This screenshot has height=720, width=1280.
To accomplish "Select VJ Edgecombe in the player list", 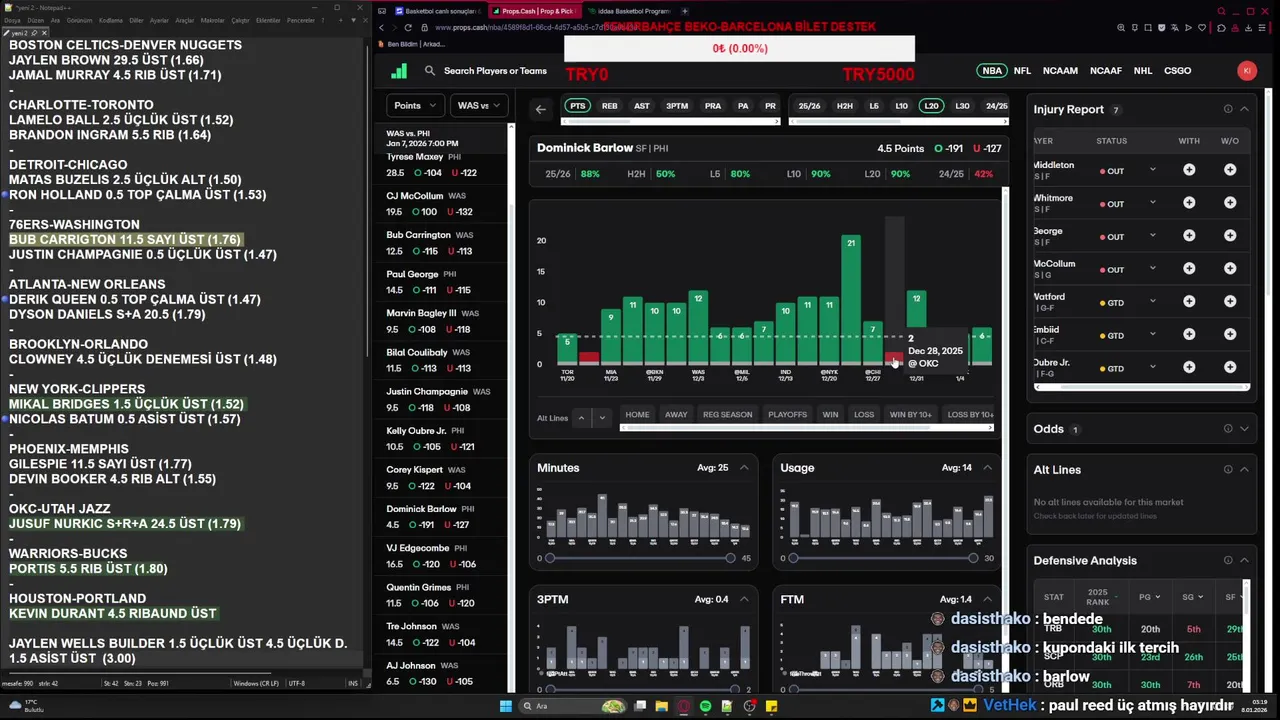I will click(440, 556).
